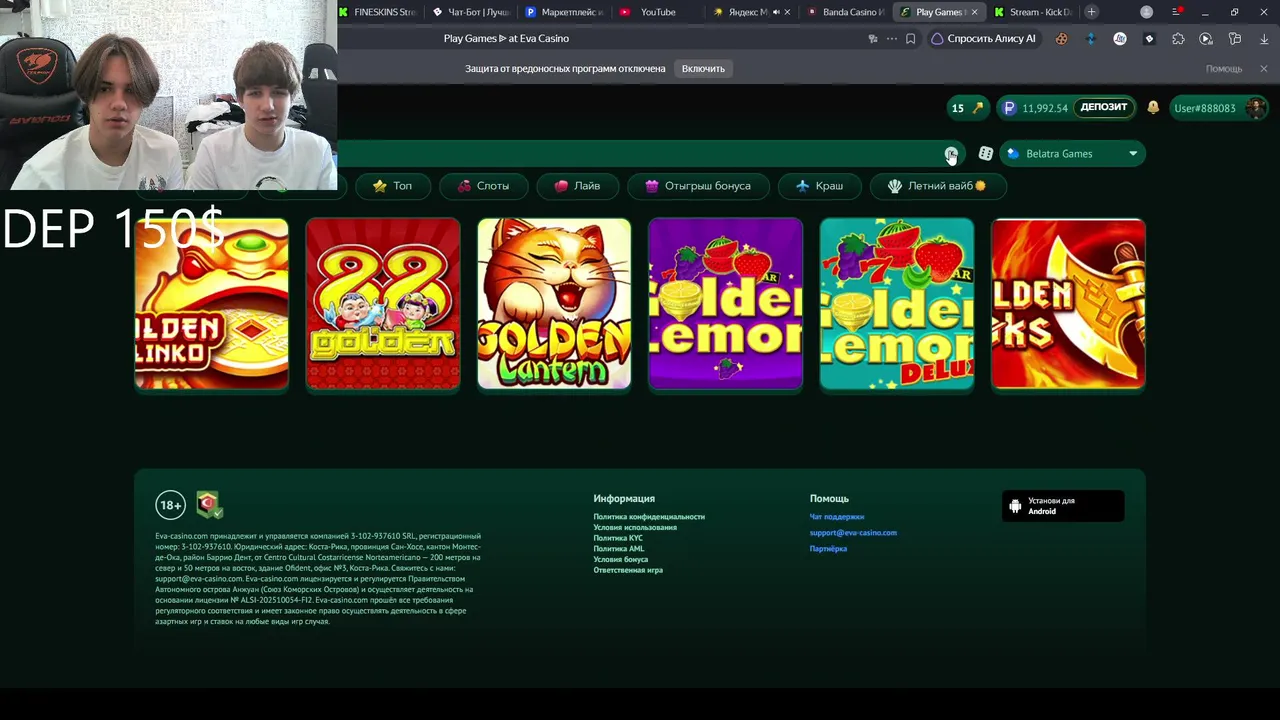Clear the search field with X icon
Screen dimensions: 1280x720
[951, 154]
